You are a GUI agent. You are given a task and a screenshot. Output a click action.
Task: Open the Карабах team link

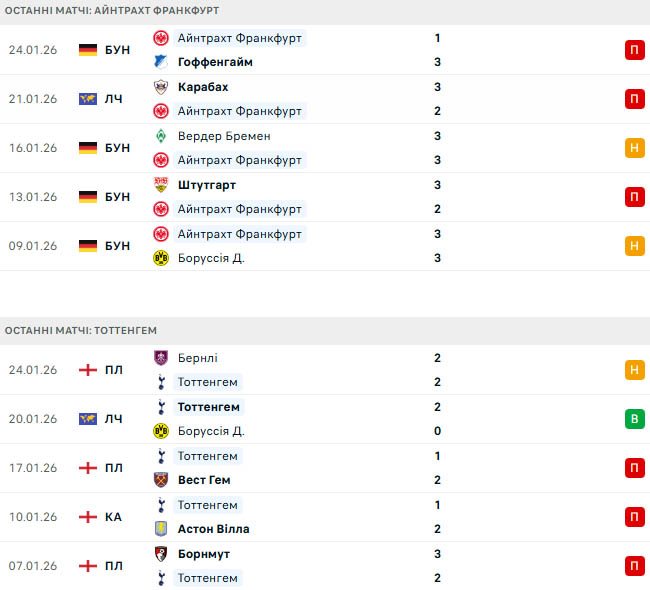[203, 87]
